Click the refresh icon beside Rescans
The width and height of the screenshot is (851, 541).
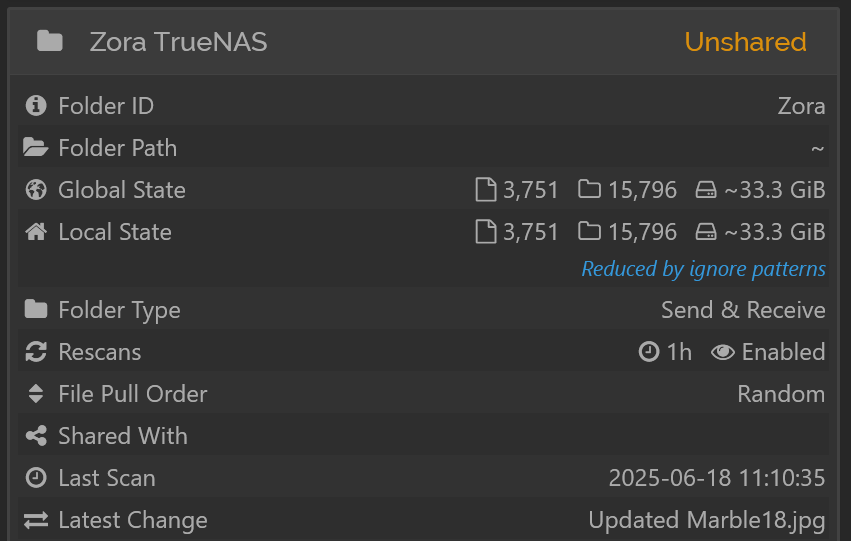[36, 352]
